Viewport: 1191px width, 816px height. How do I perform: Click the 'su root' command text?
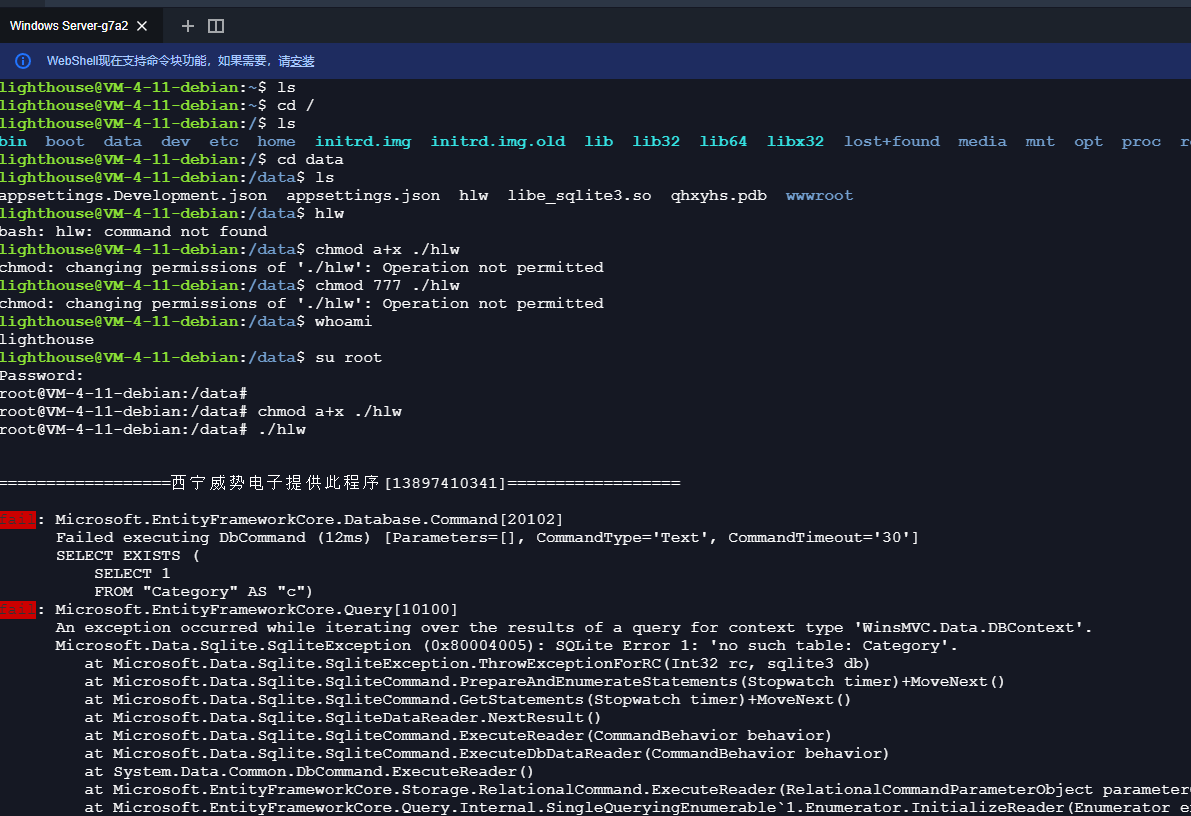point(348,357)
